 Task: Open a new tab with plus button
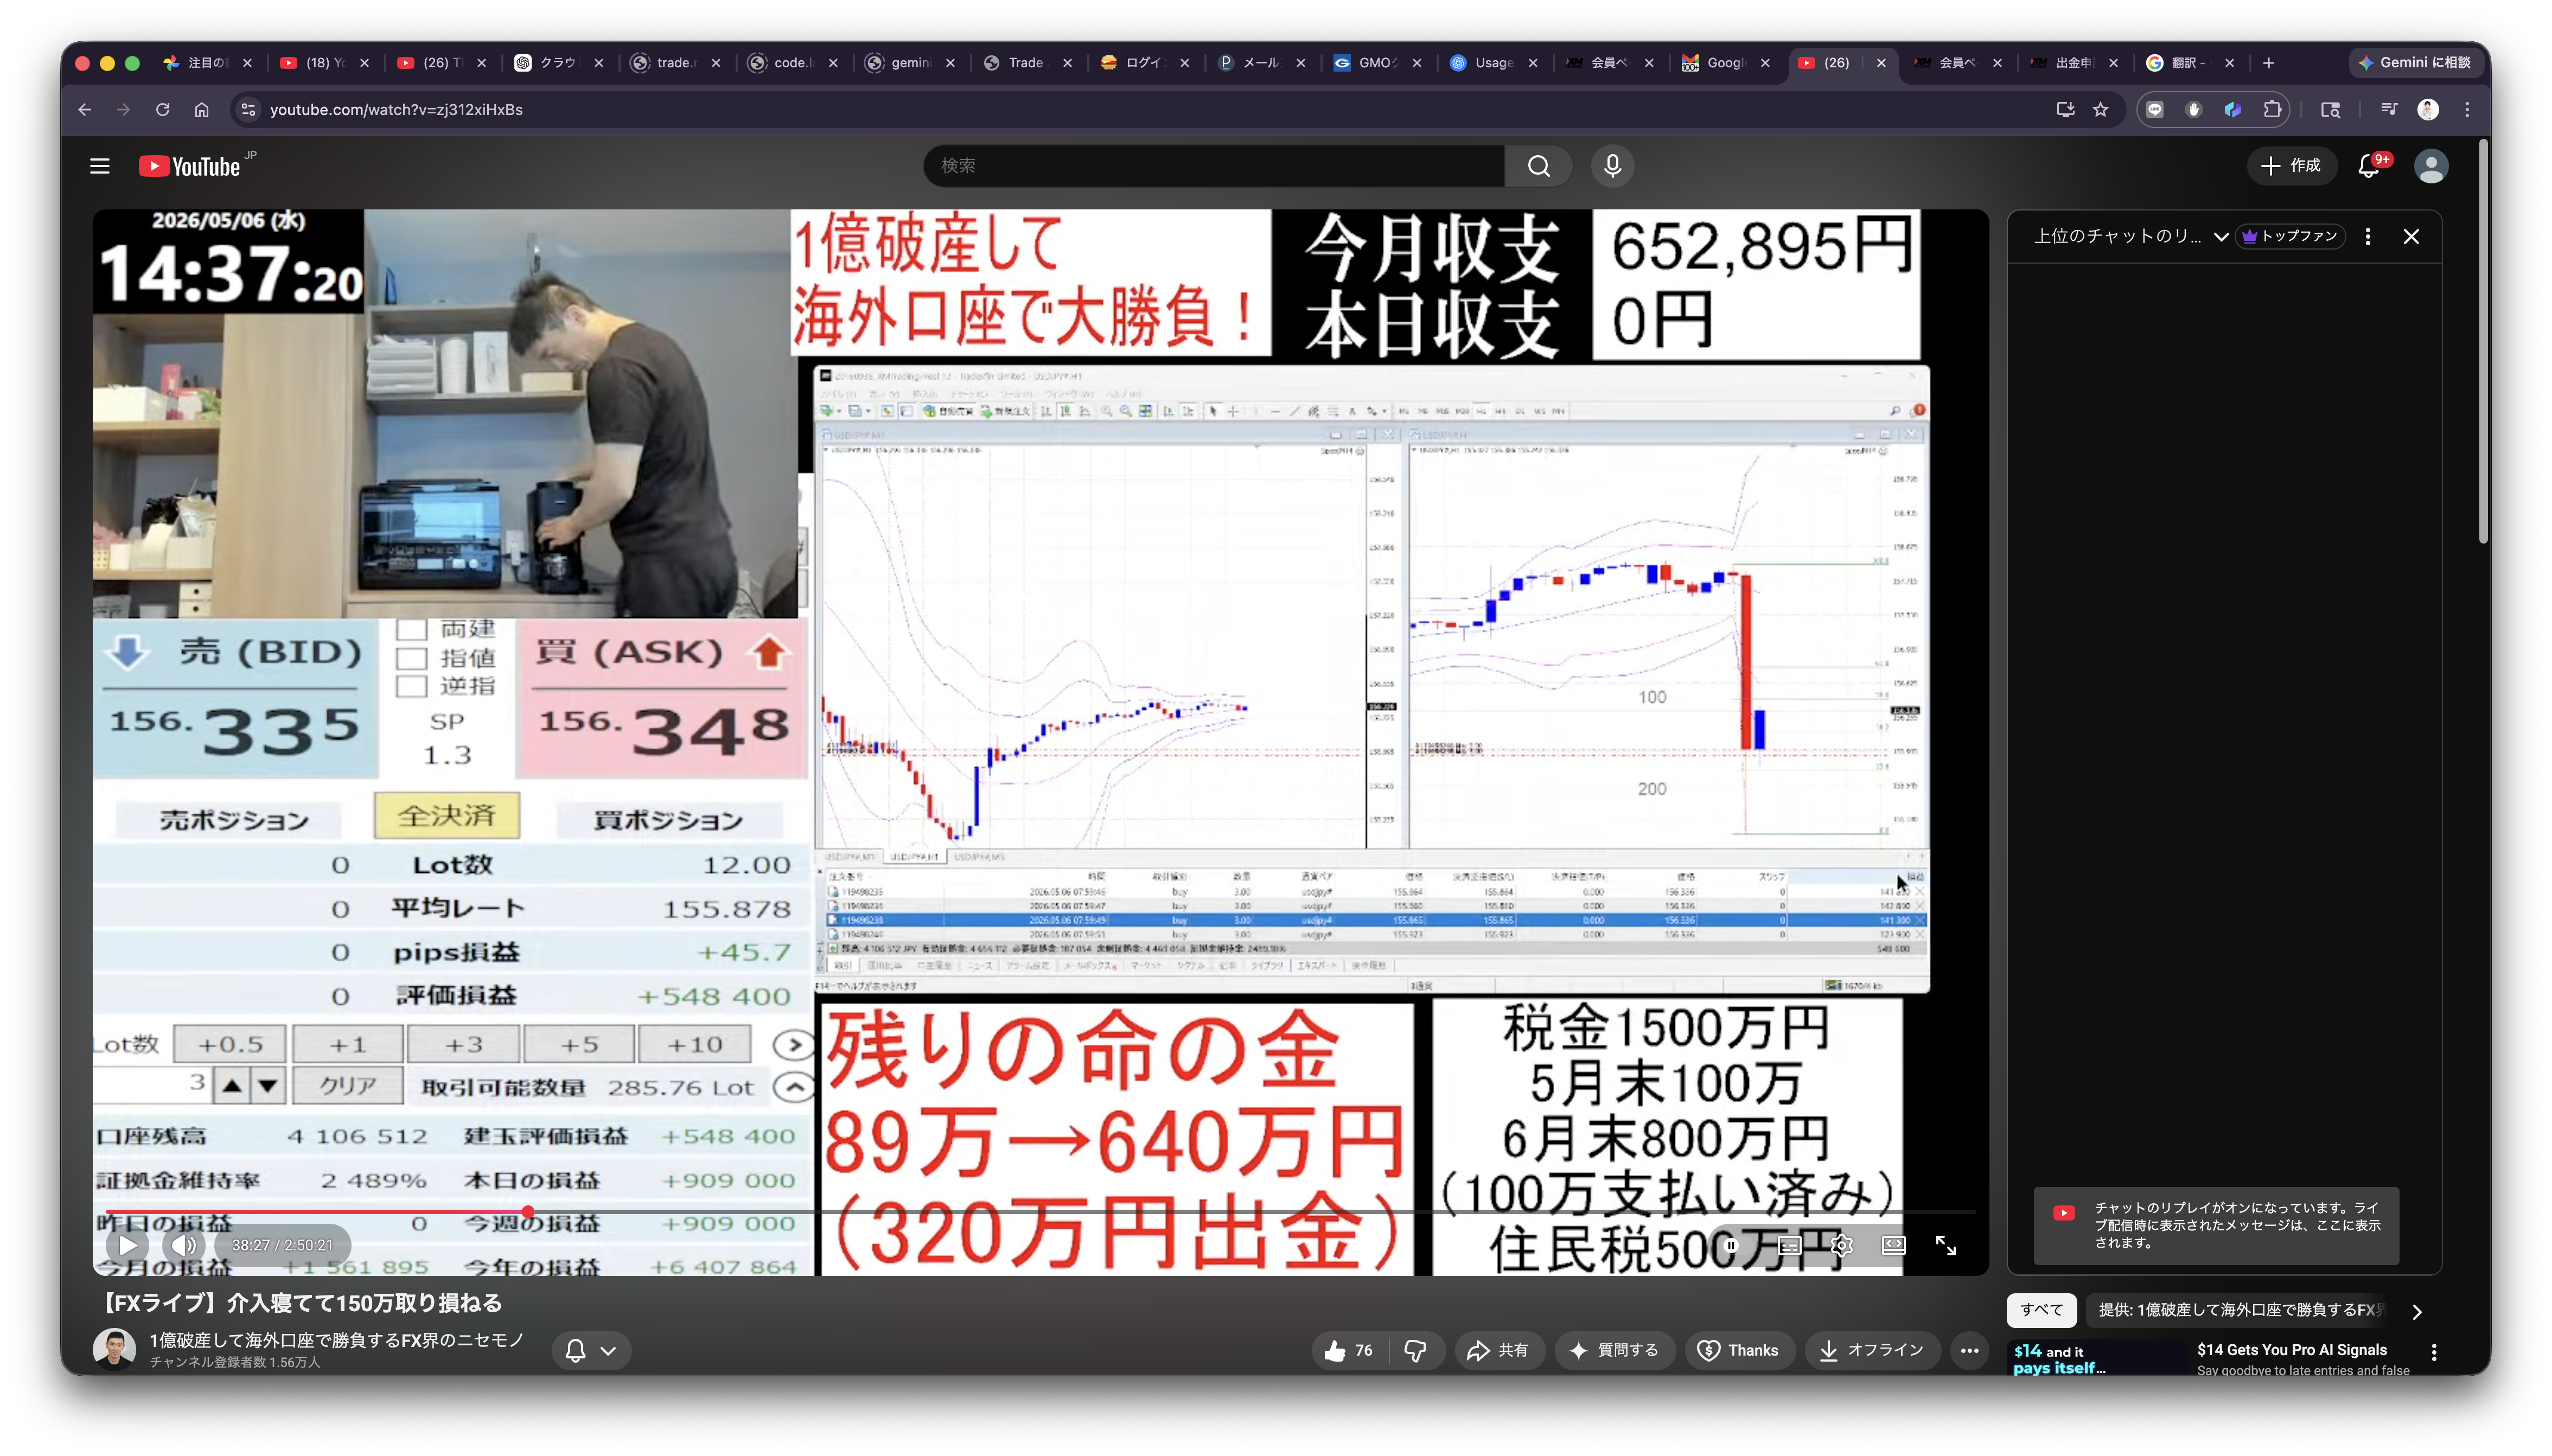click(x=2268, y=62)
